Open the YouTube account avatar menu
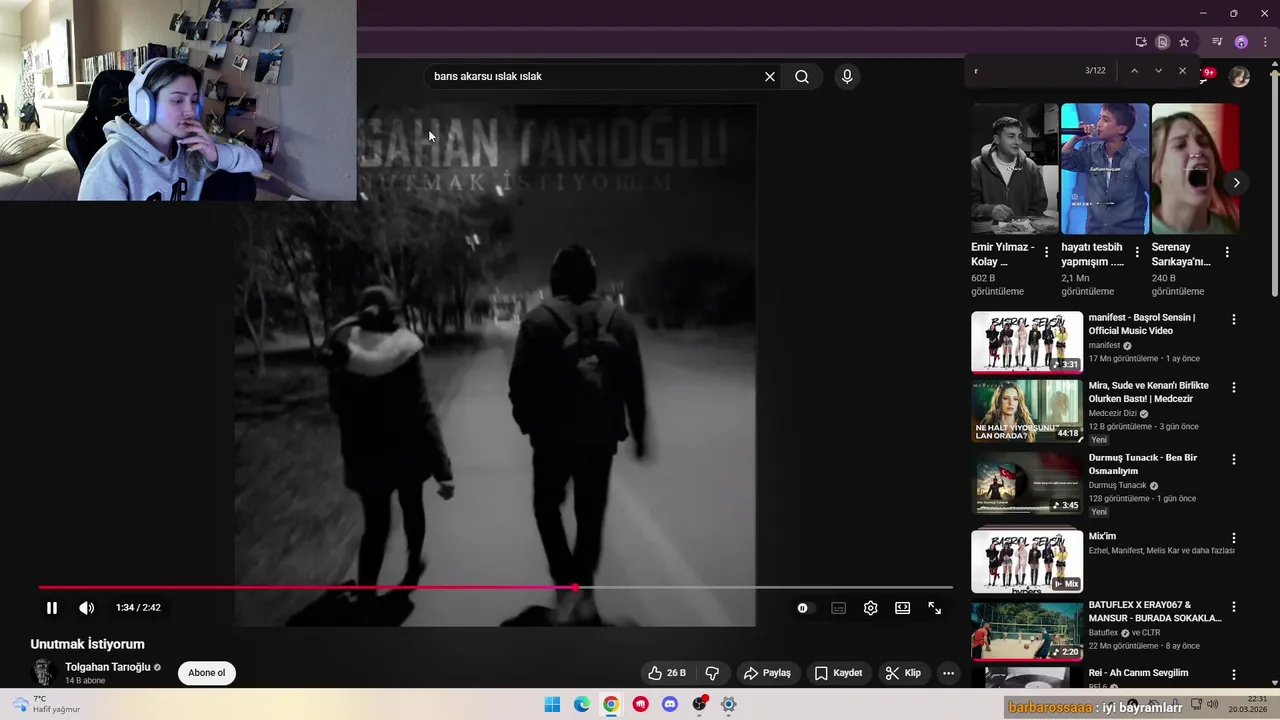This screenshot has height=720, width=1280. (1239, 77)
